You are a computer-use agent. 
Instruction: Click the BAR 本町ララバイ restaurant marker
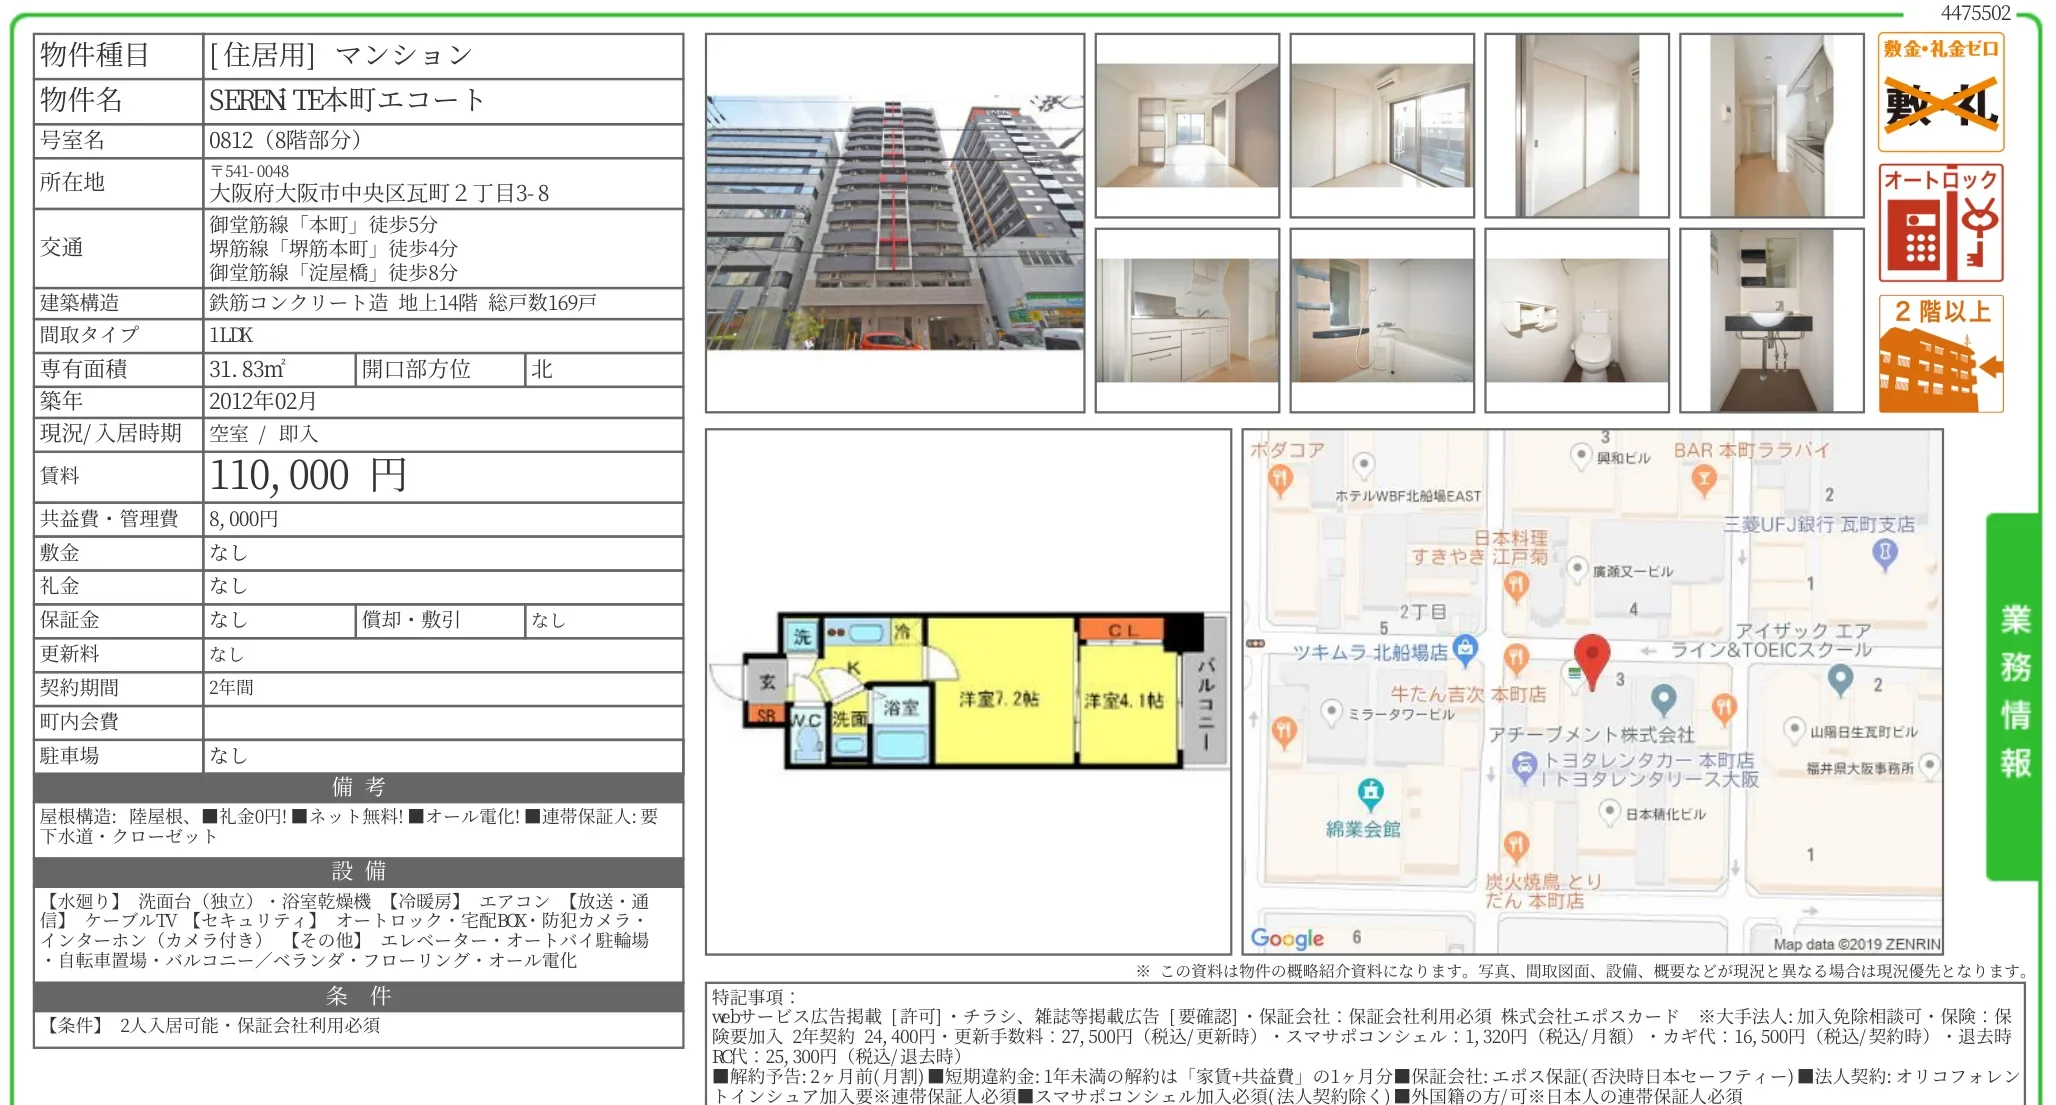click(1704, 481)
